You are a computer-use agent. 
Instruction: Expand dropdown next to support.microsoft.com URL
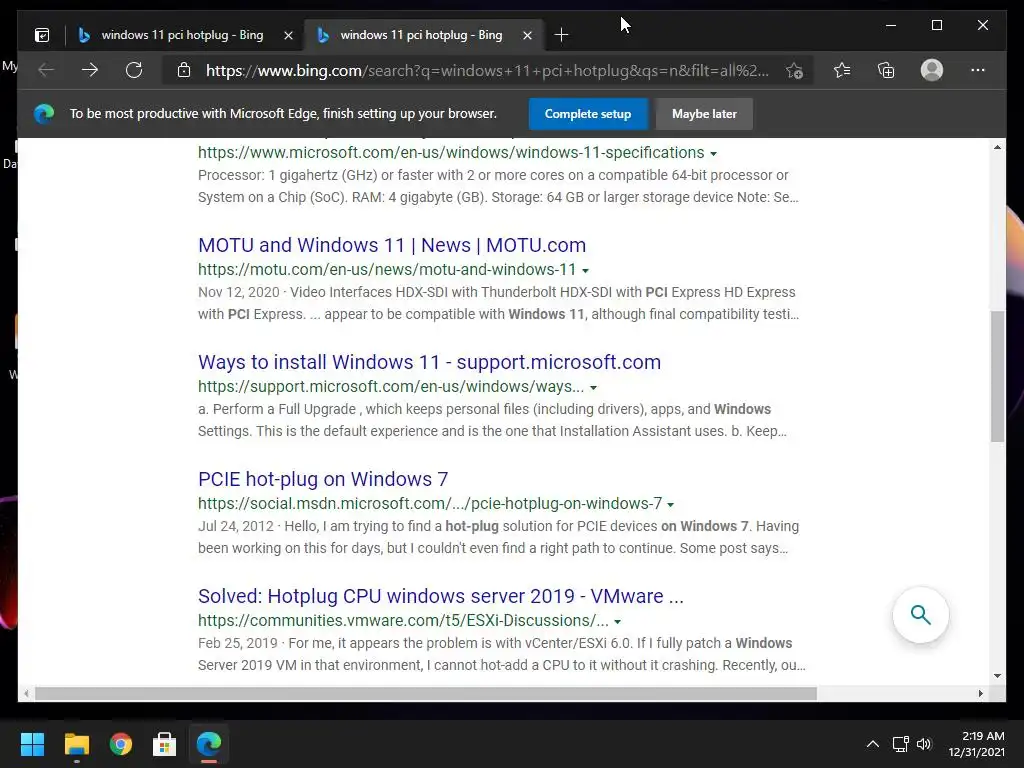pyautogui.click(x=593, y=387)
